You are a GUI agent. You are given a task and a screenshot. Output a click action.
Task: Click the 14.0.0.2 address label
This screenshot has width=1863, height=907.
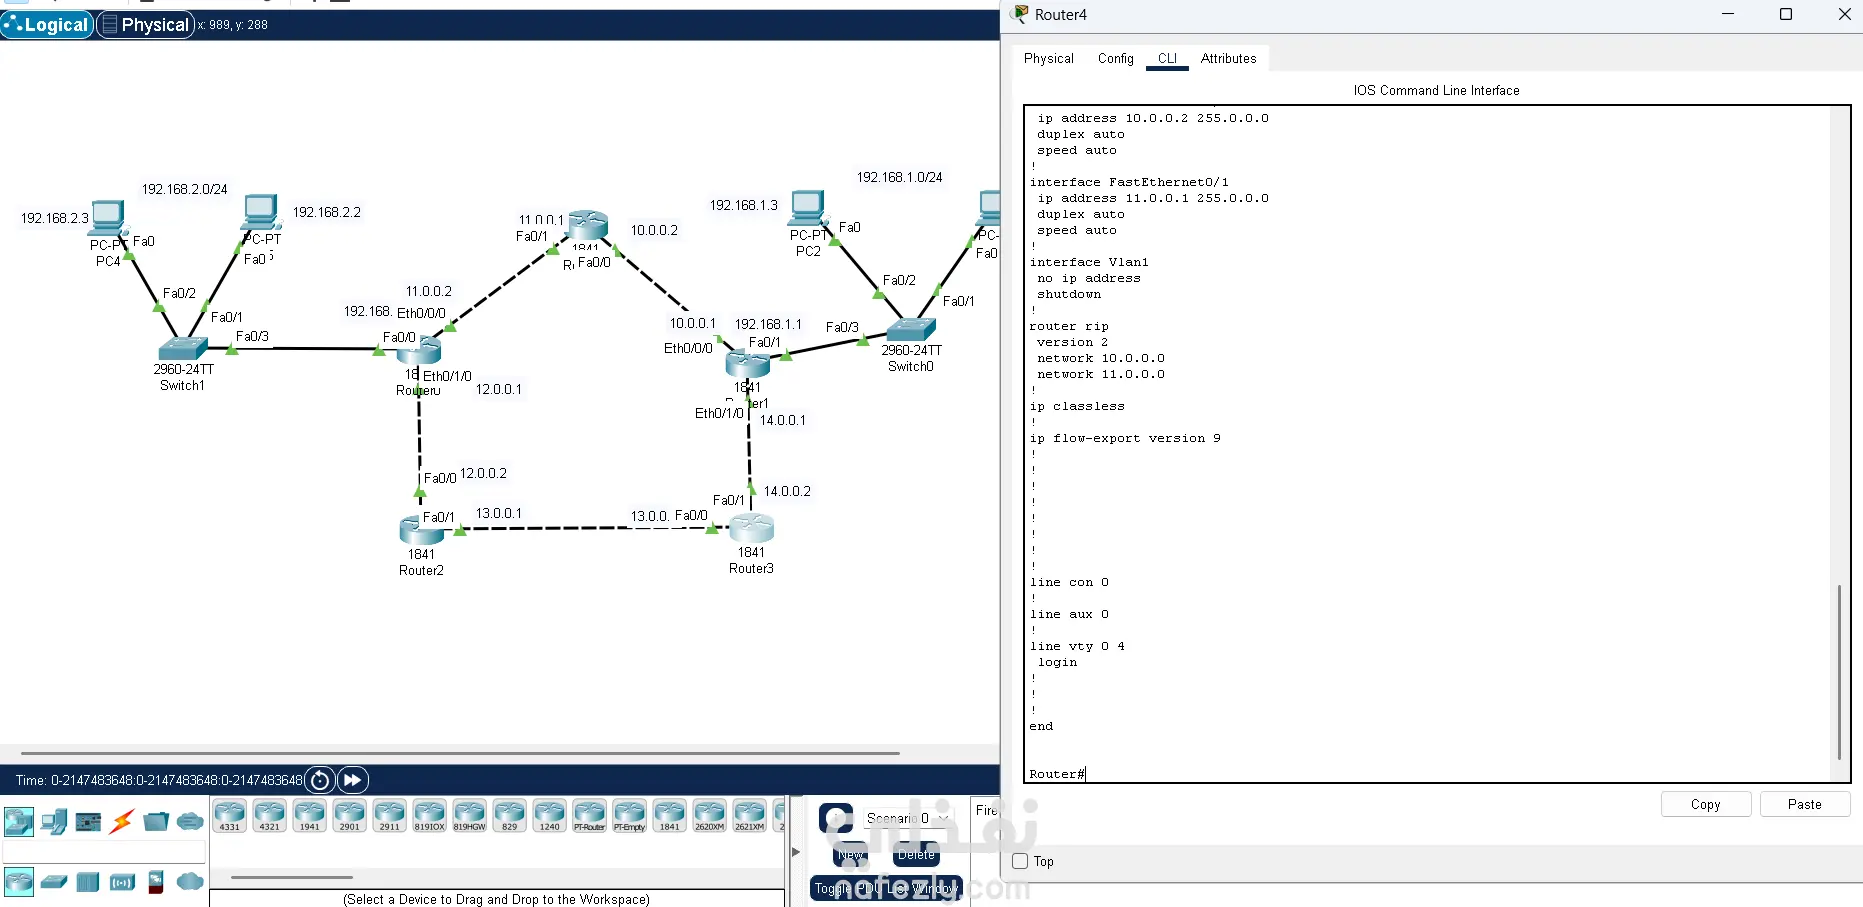point(788,491)
